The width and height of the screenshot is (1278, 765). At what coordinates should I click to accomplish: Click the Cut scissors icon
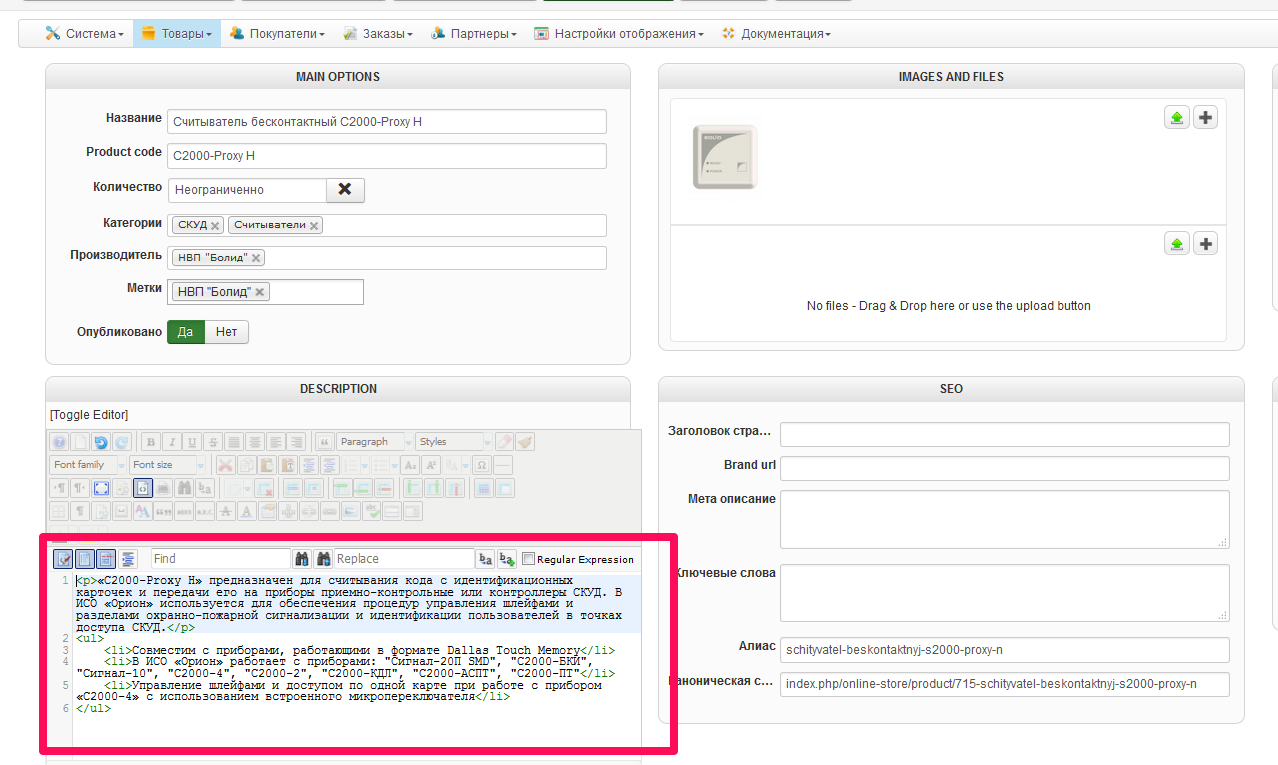point(226,465)
